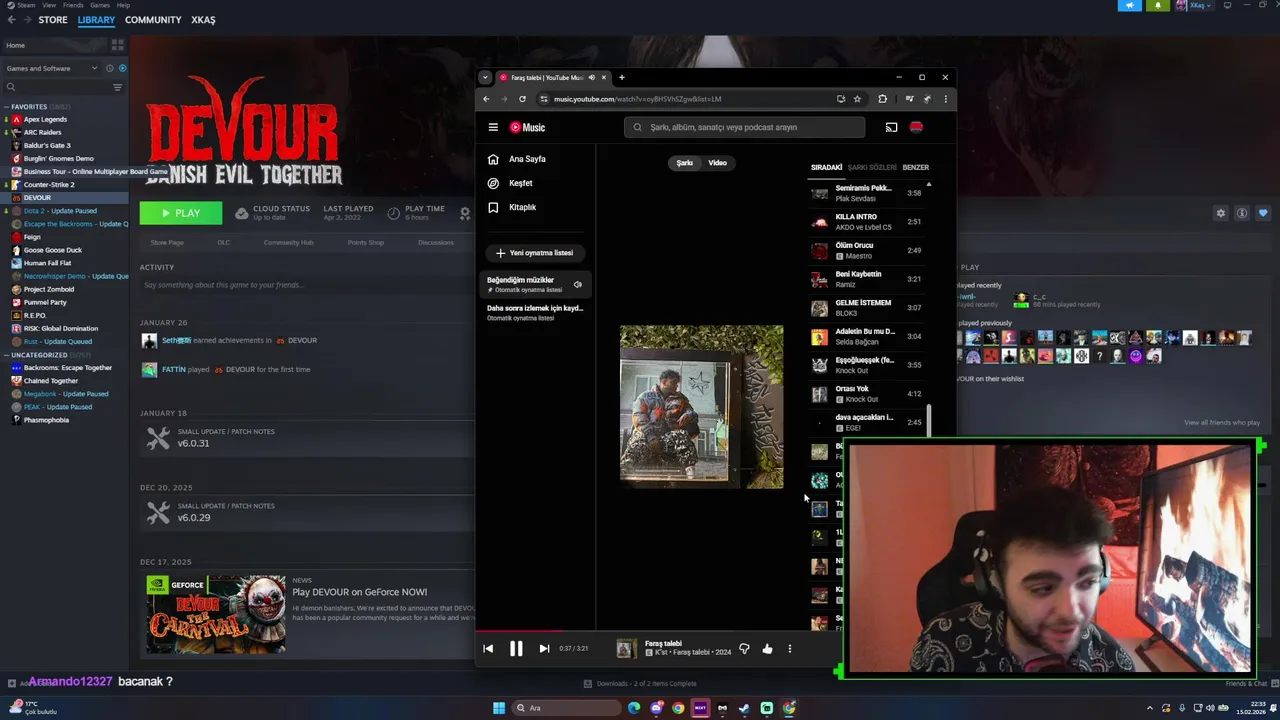Open the SIRADAKİ queue tab
This screenshot has height=720, width=1280.
pyautogui.click(x=826, y=167)
